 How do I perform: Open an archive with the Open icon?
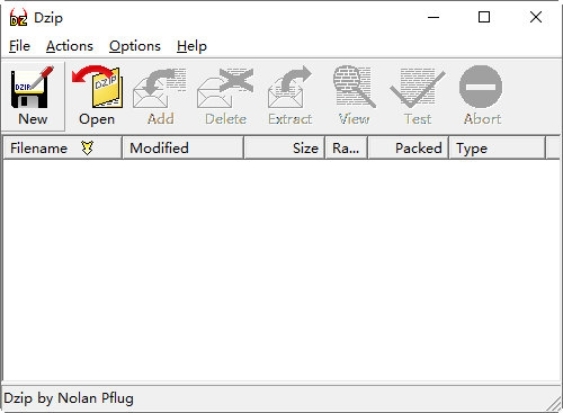pyautogui.click(x=97, y=87)
